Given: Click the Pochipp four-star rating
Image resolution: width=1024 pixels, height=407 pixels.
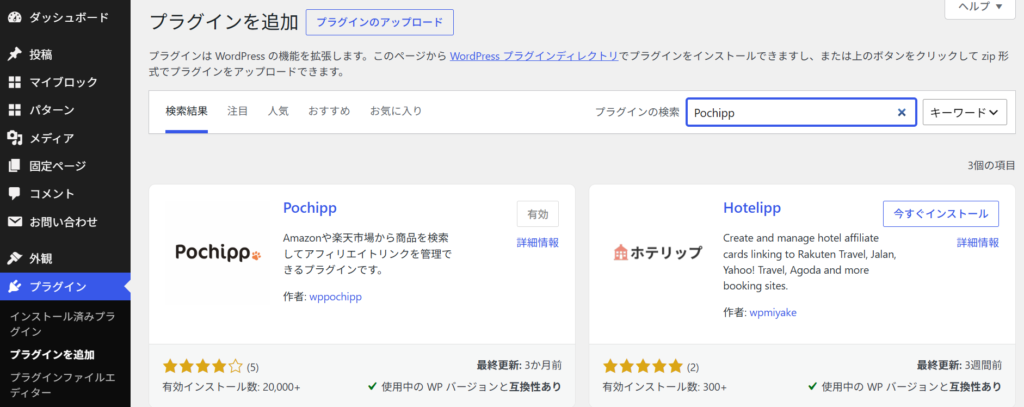Looking at the screenshot, I should coord(202,366).
